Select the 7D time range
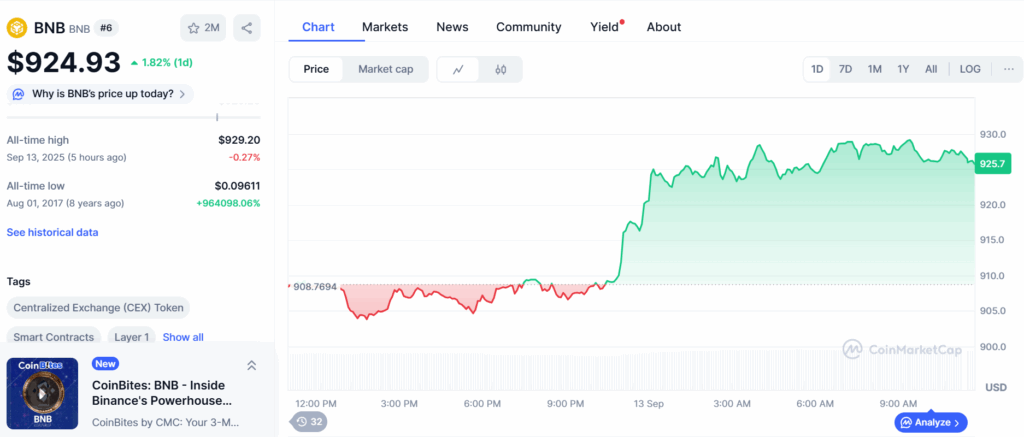This screenshot has height=437, width=1024. coord(846,69)
